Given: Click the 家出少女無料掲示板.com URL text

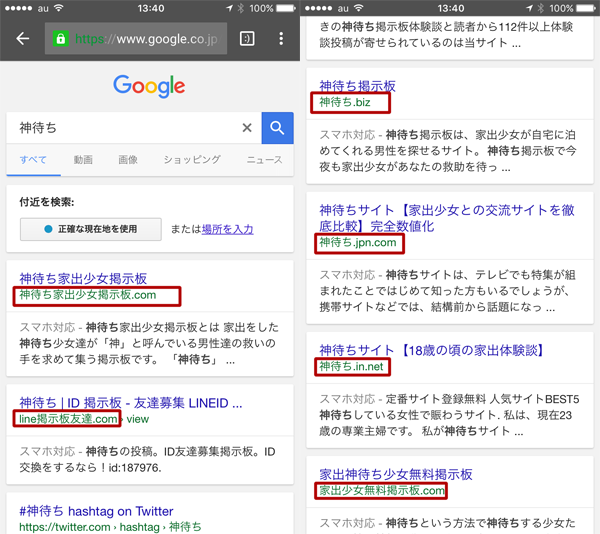Looking at the screenshot, I should 382,490.
